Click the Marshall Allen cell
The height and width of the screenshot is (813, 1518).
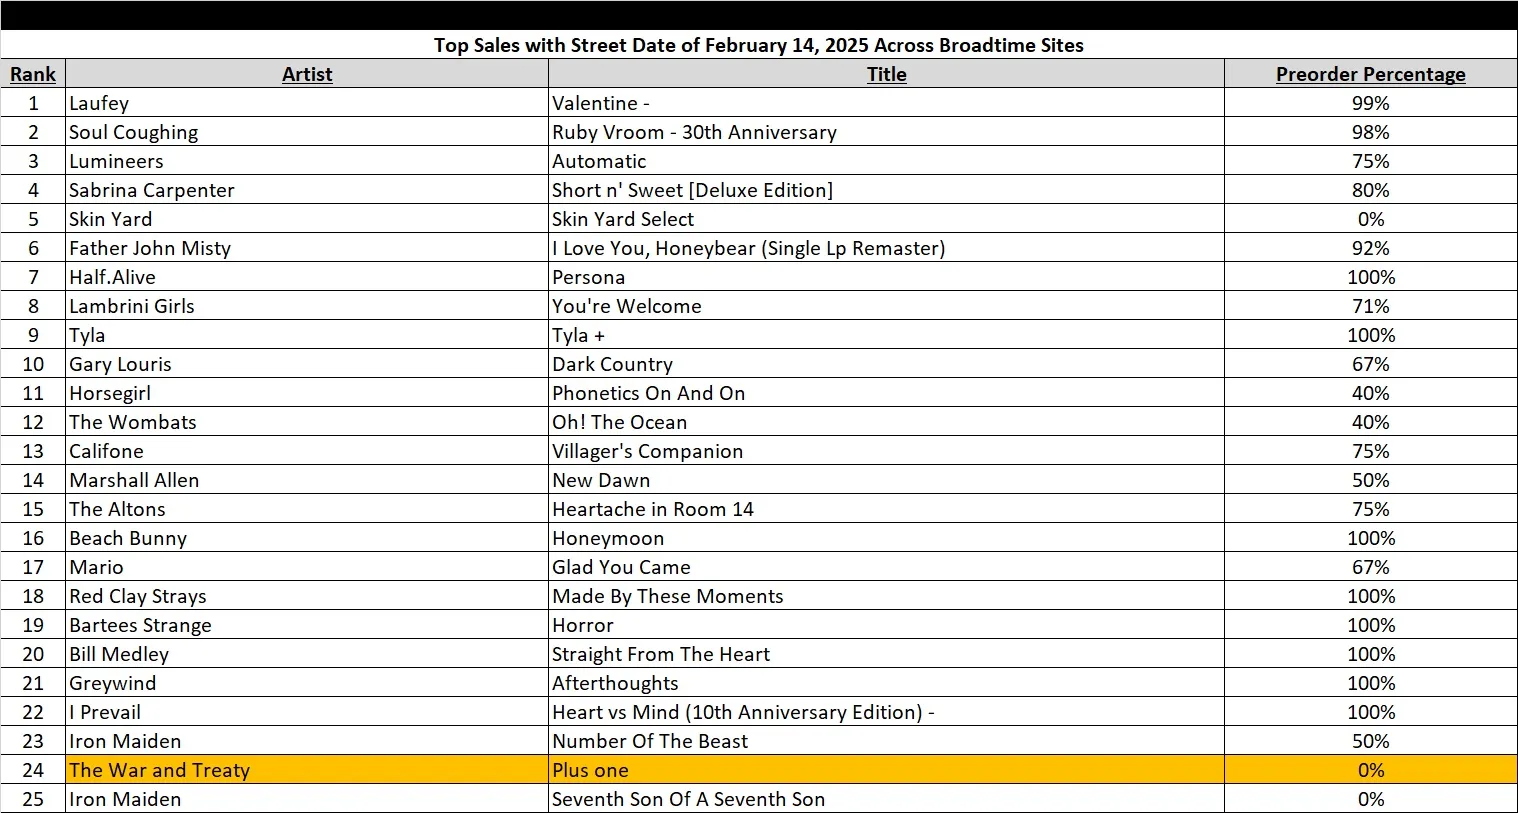click(307, 480)
